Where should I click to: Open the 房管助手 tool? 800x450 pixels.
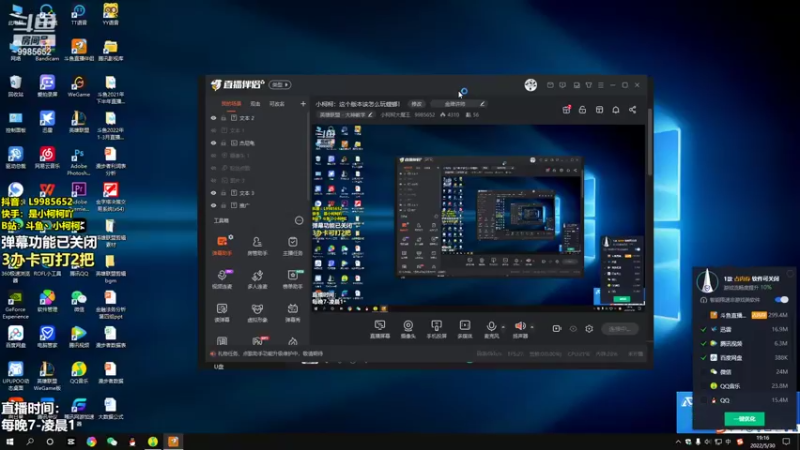pos(257,244)
